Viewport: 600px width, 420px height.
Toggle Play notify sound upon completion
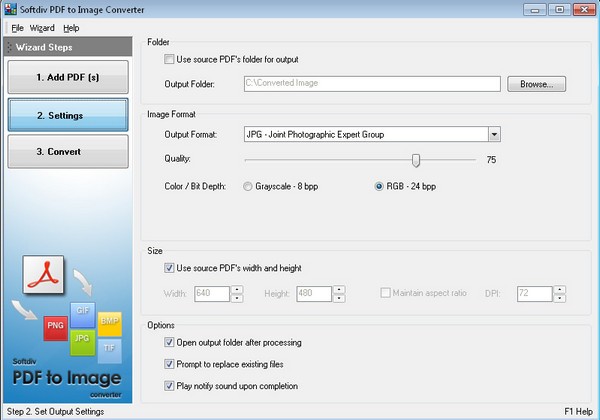click(x=169, y=386)
